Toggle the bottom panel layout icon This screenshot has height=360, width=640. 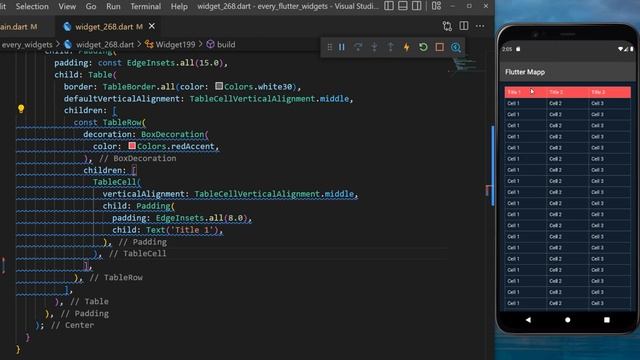(403, 6)
